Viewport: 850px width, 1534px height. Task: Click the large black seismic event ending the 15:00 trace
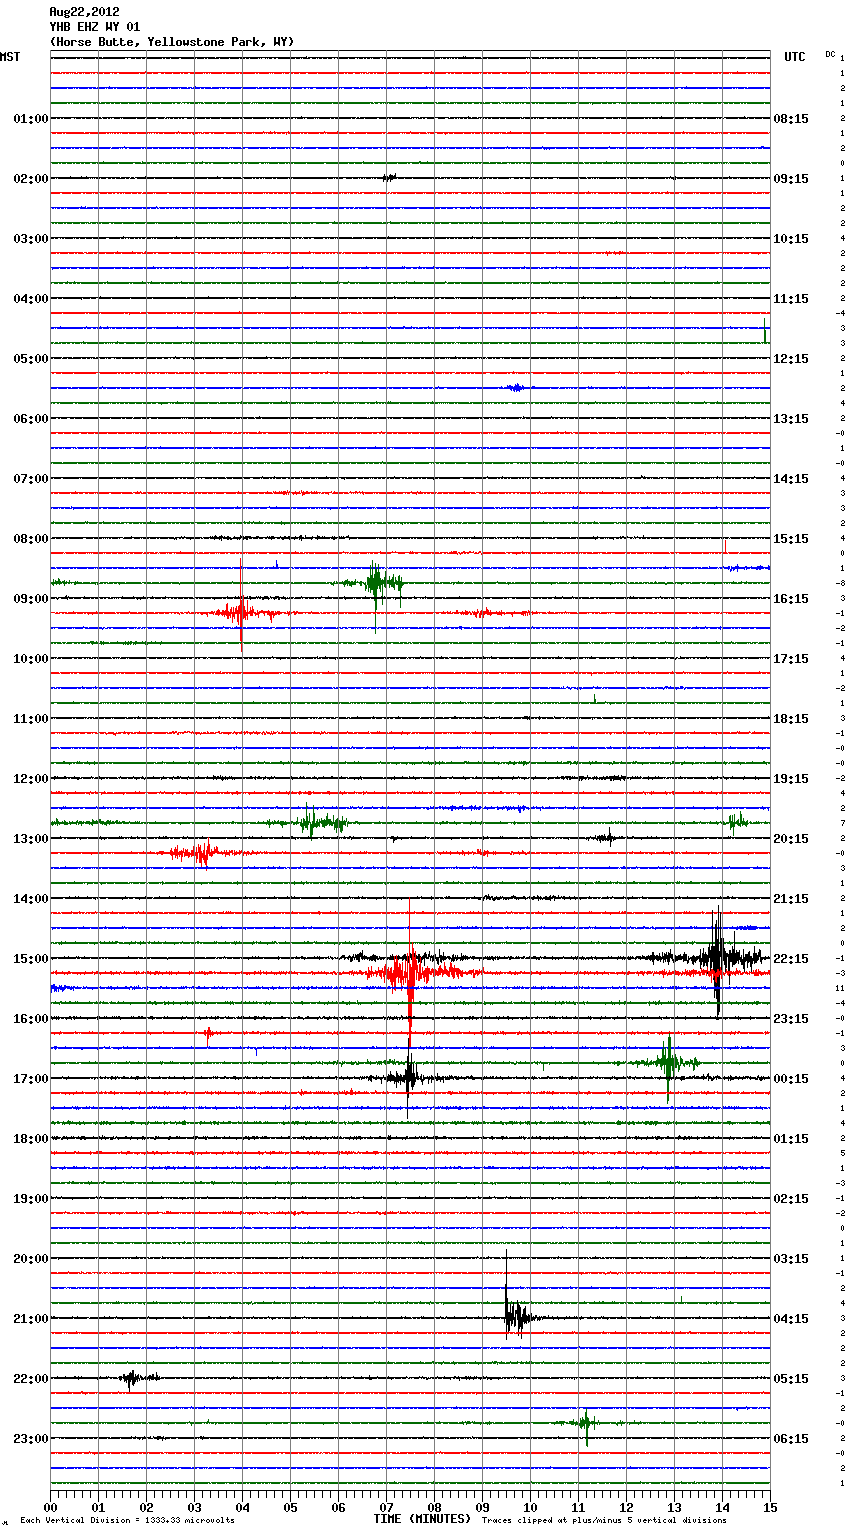click(717, 958)
